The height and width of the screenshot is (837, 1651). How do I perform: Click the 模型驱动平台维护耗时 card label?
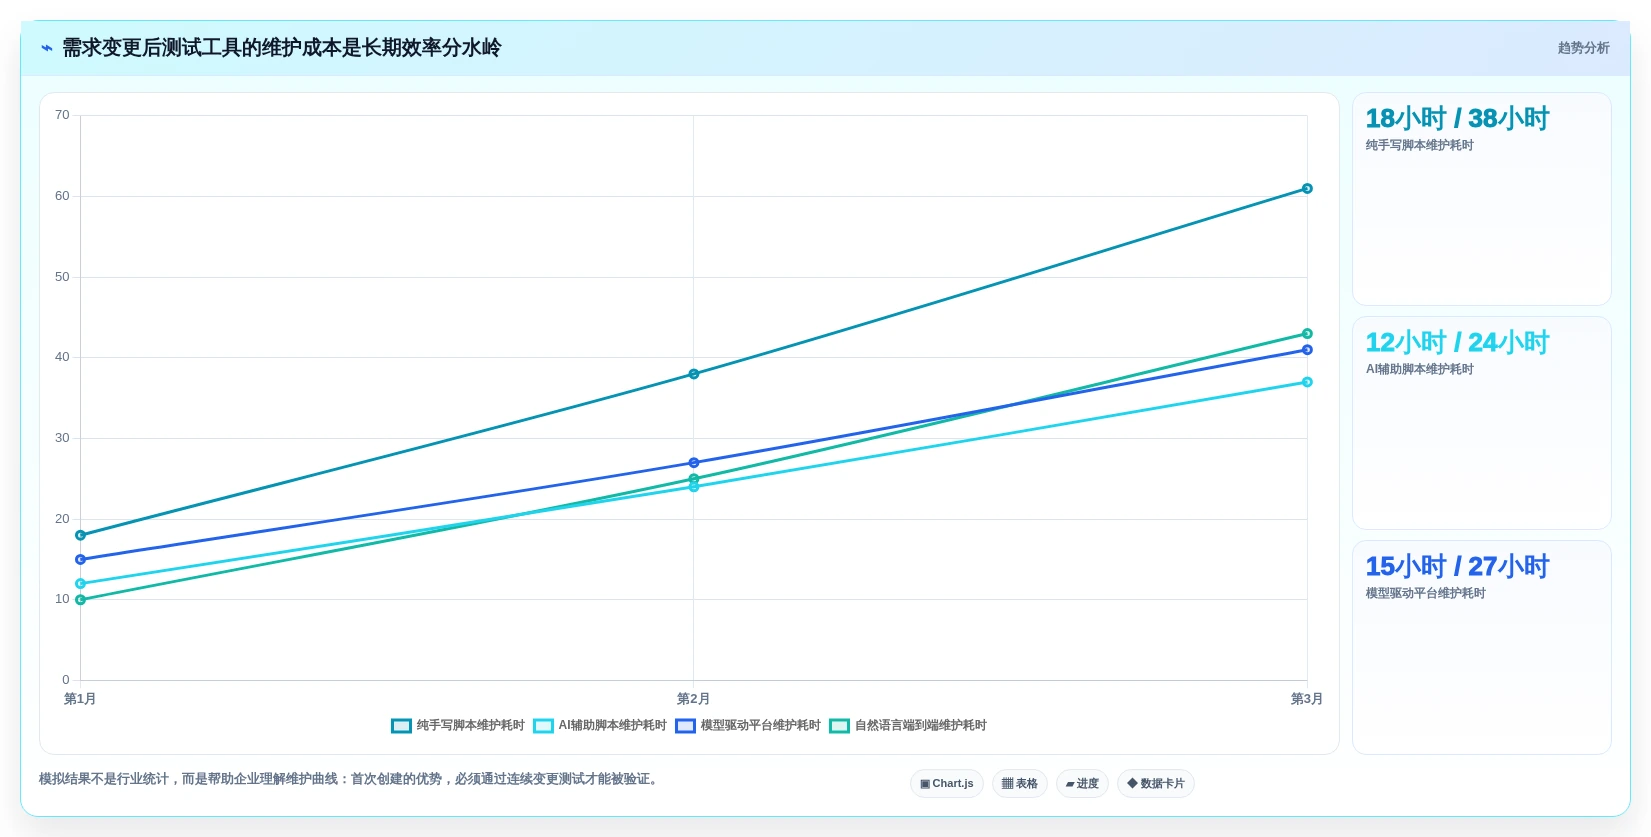pyautogui.click(x=1425, y=594)
